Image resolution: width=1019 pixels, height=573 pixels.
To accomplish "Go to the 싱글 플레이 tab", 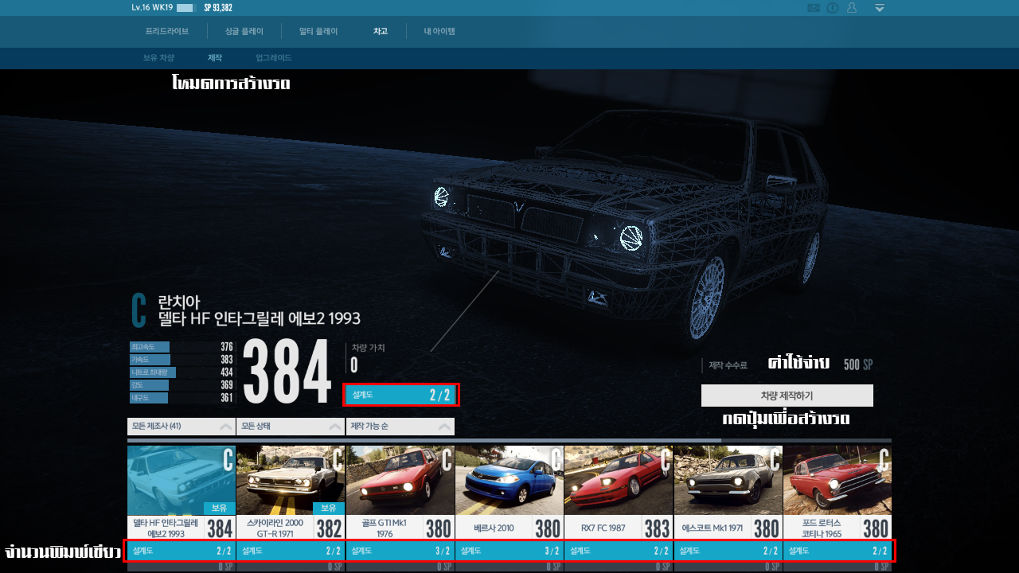I will (245, 32).
